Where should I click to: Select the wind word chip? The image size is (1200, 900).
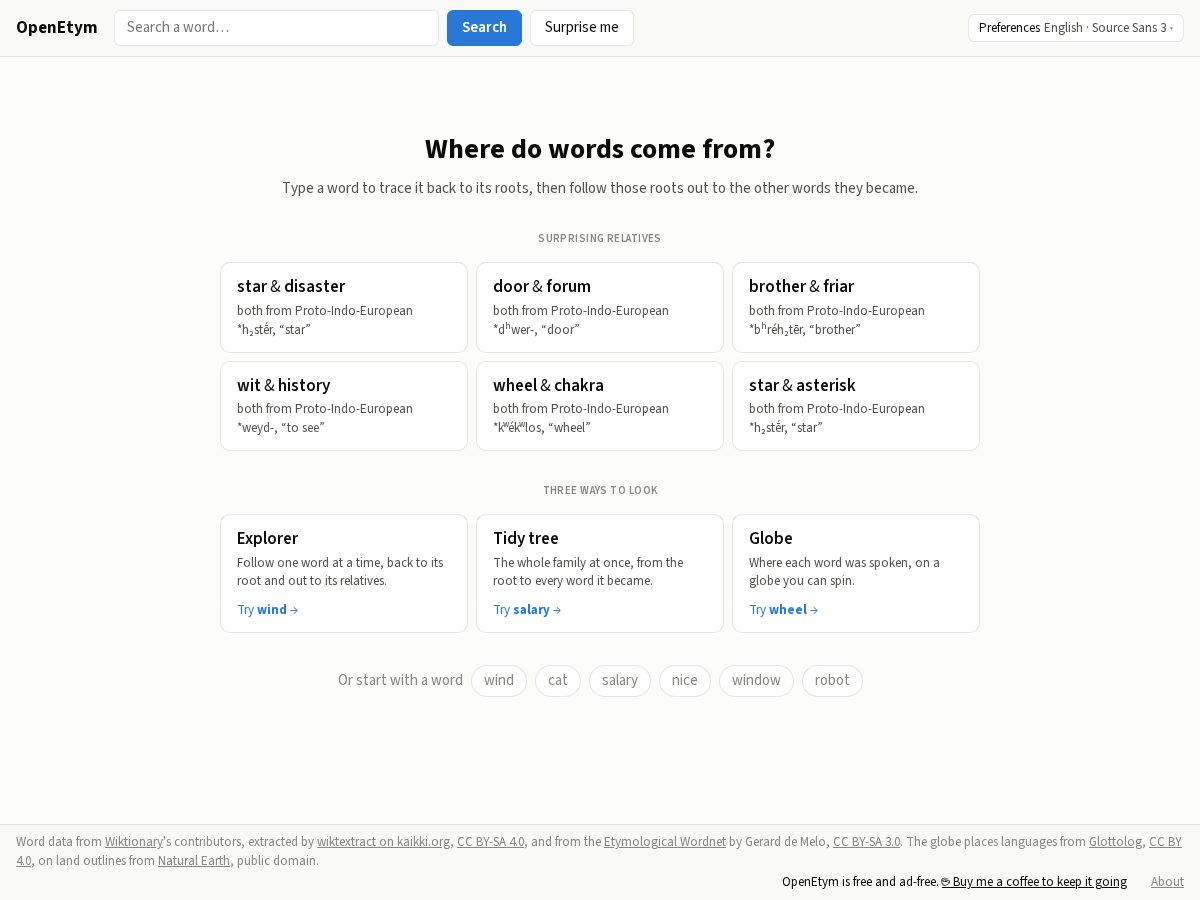(x=499, y=681)
